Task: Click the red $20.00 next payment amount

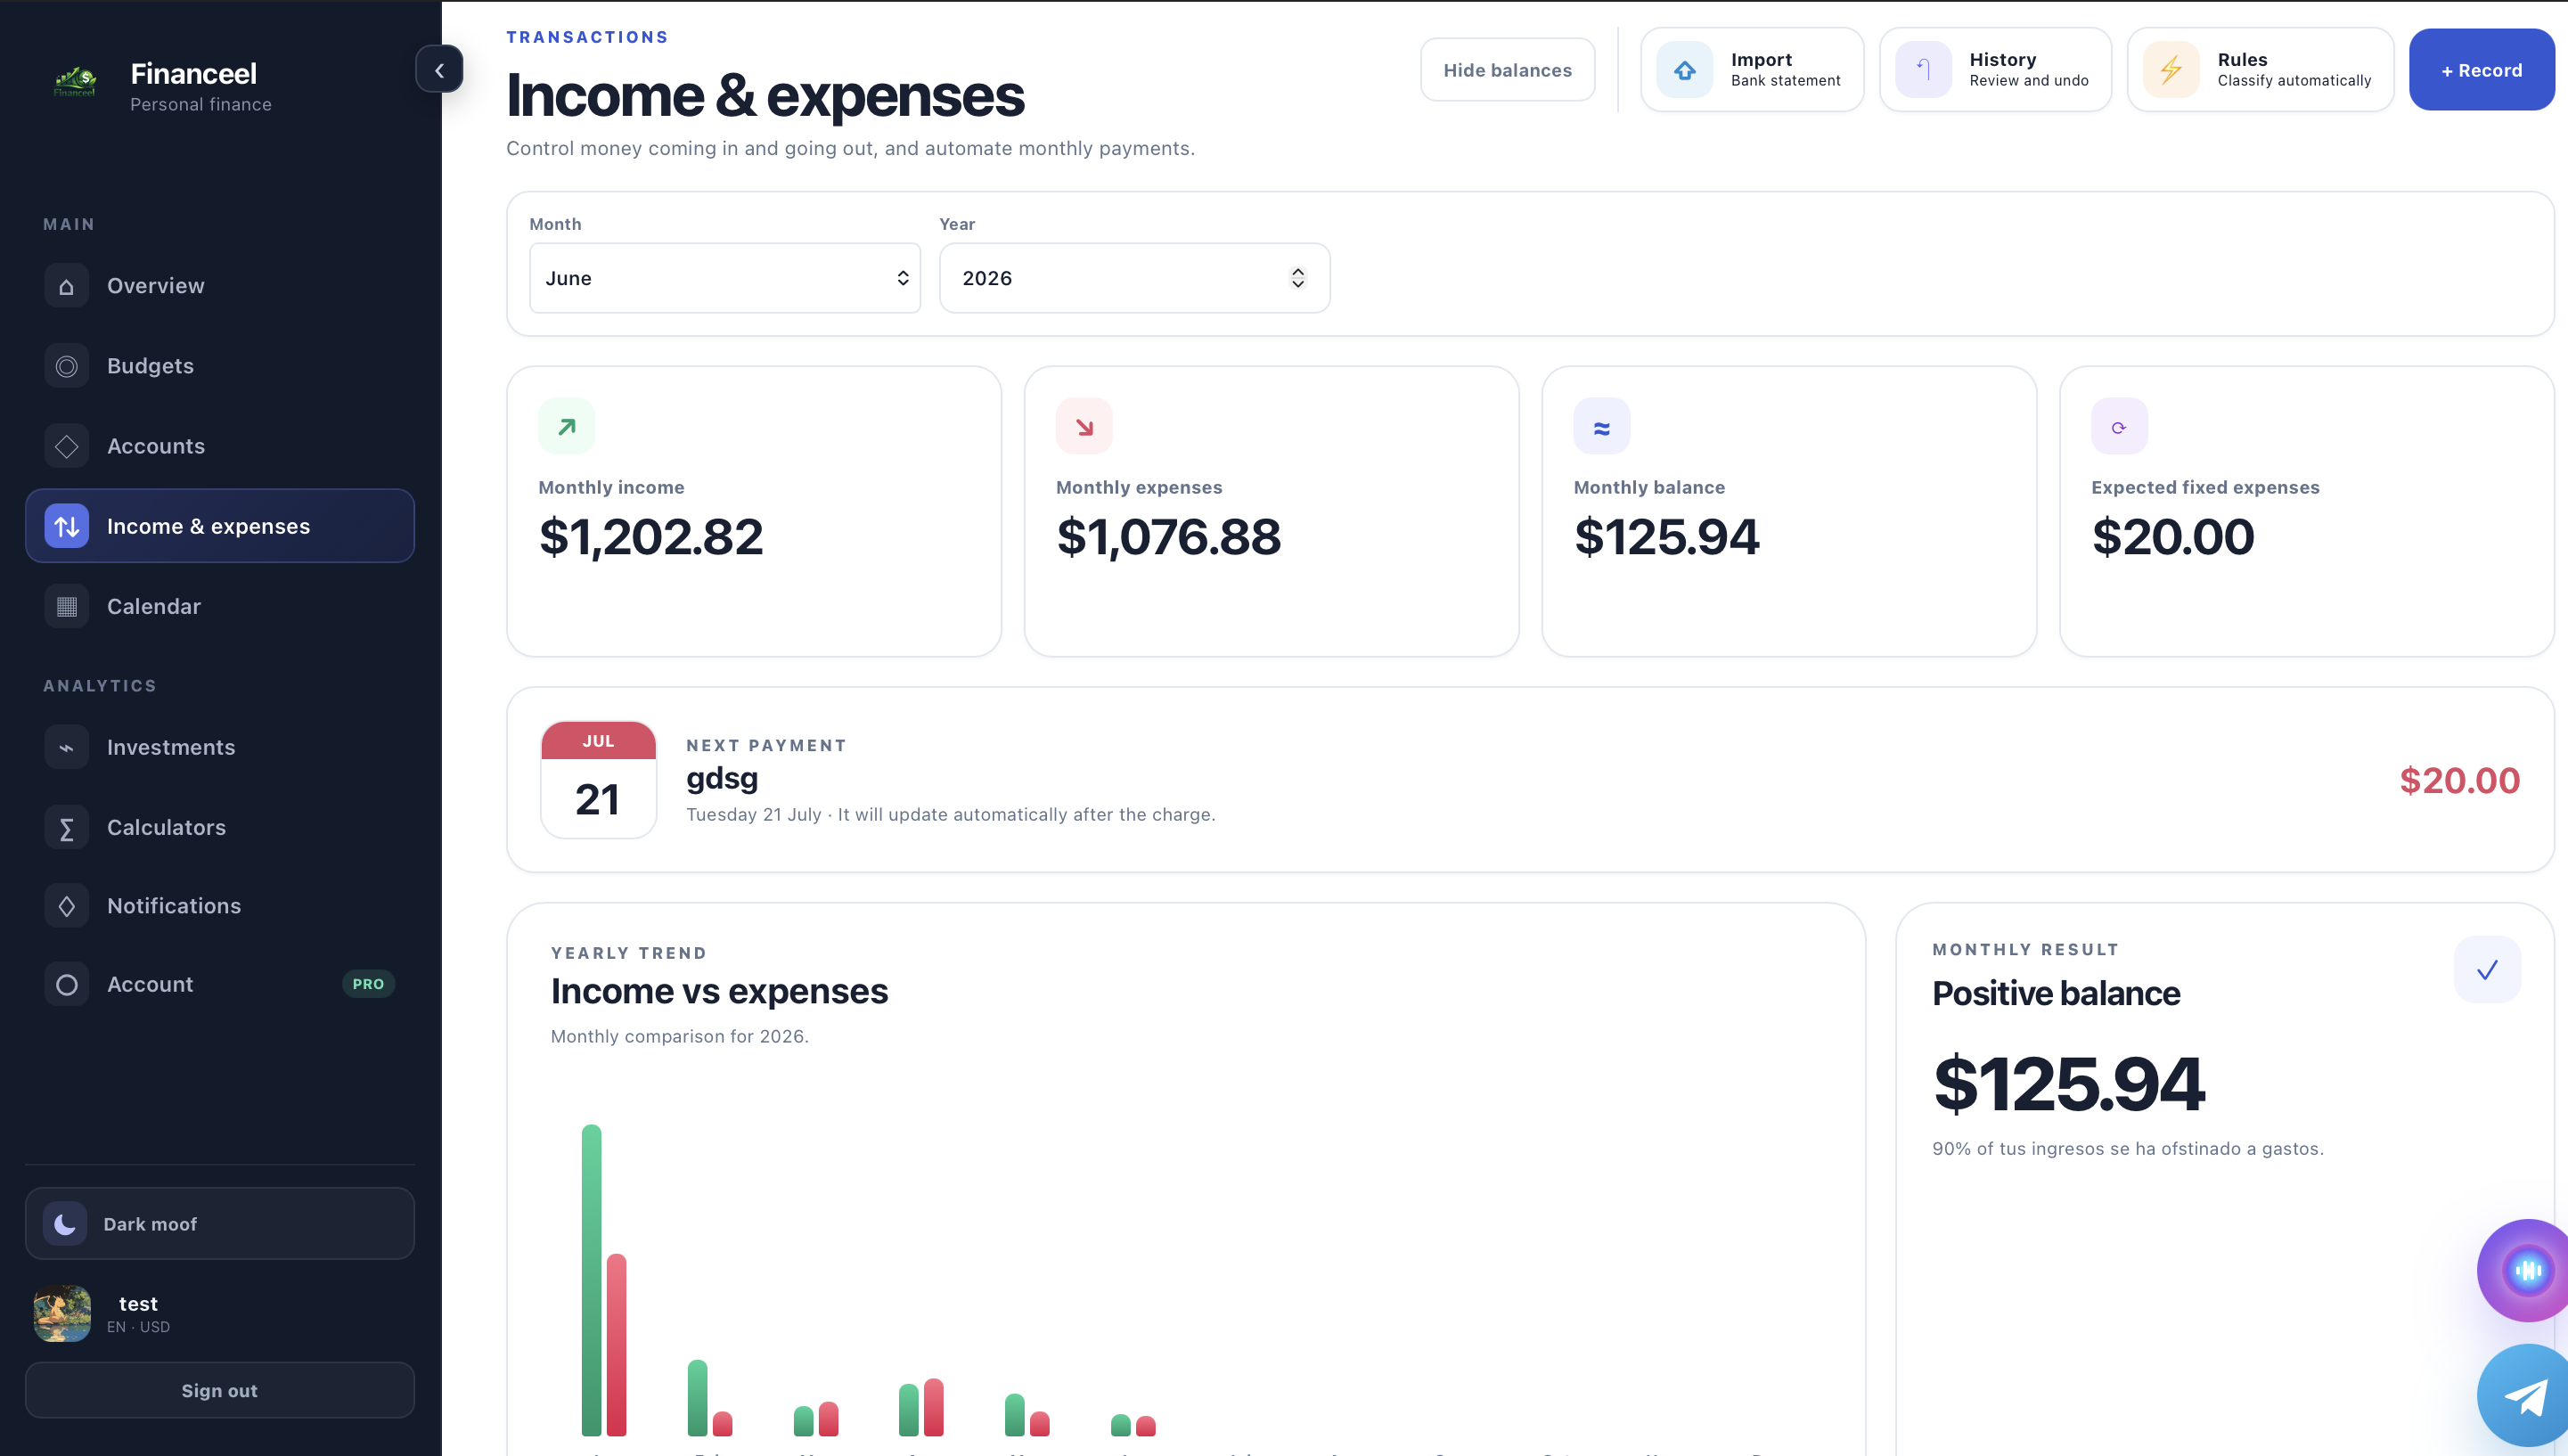Action: coord(2459,781)
